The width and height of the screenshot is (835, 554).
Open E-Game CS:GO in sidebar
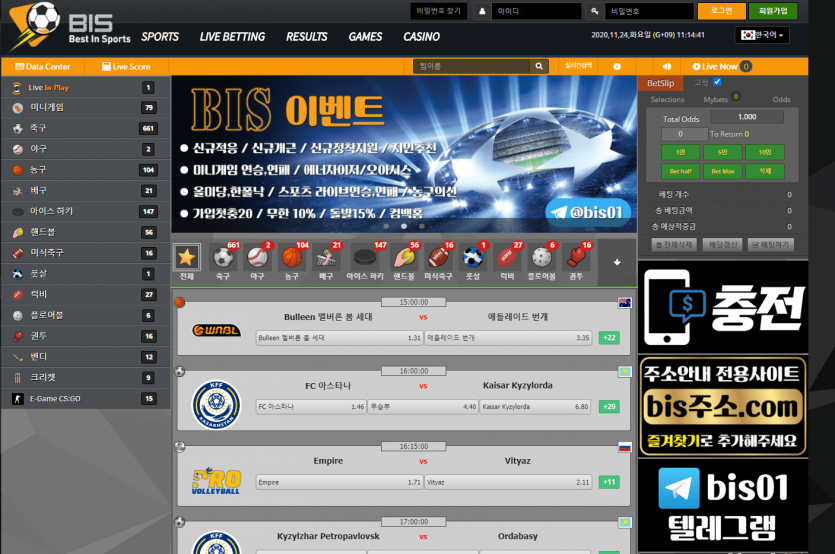point(85,398)
